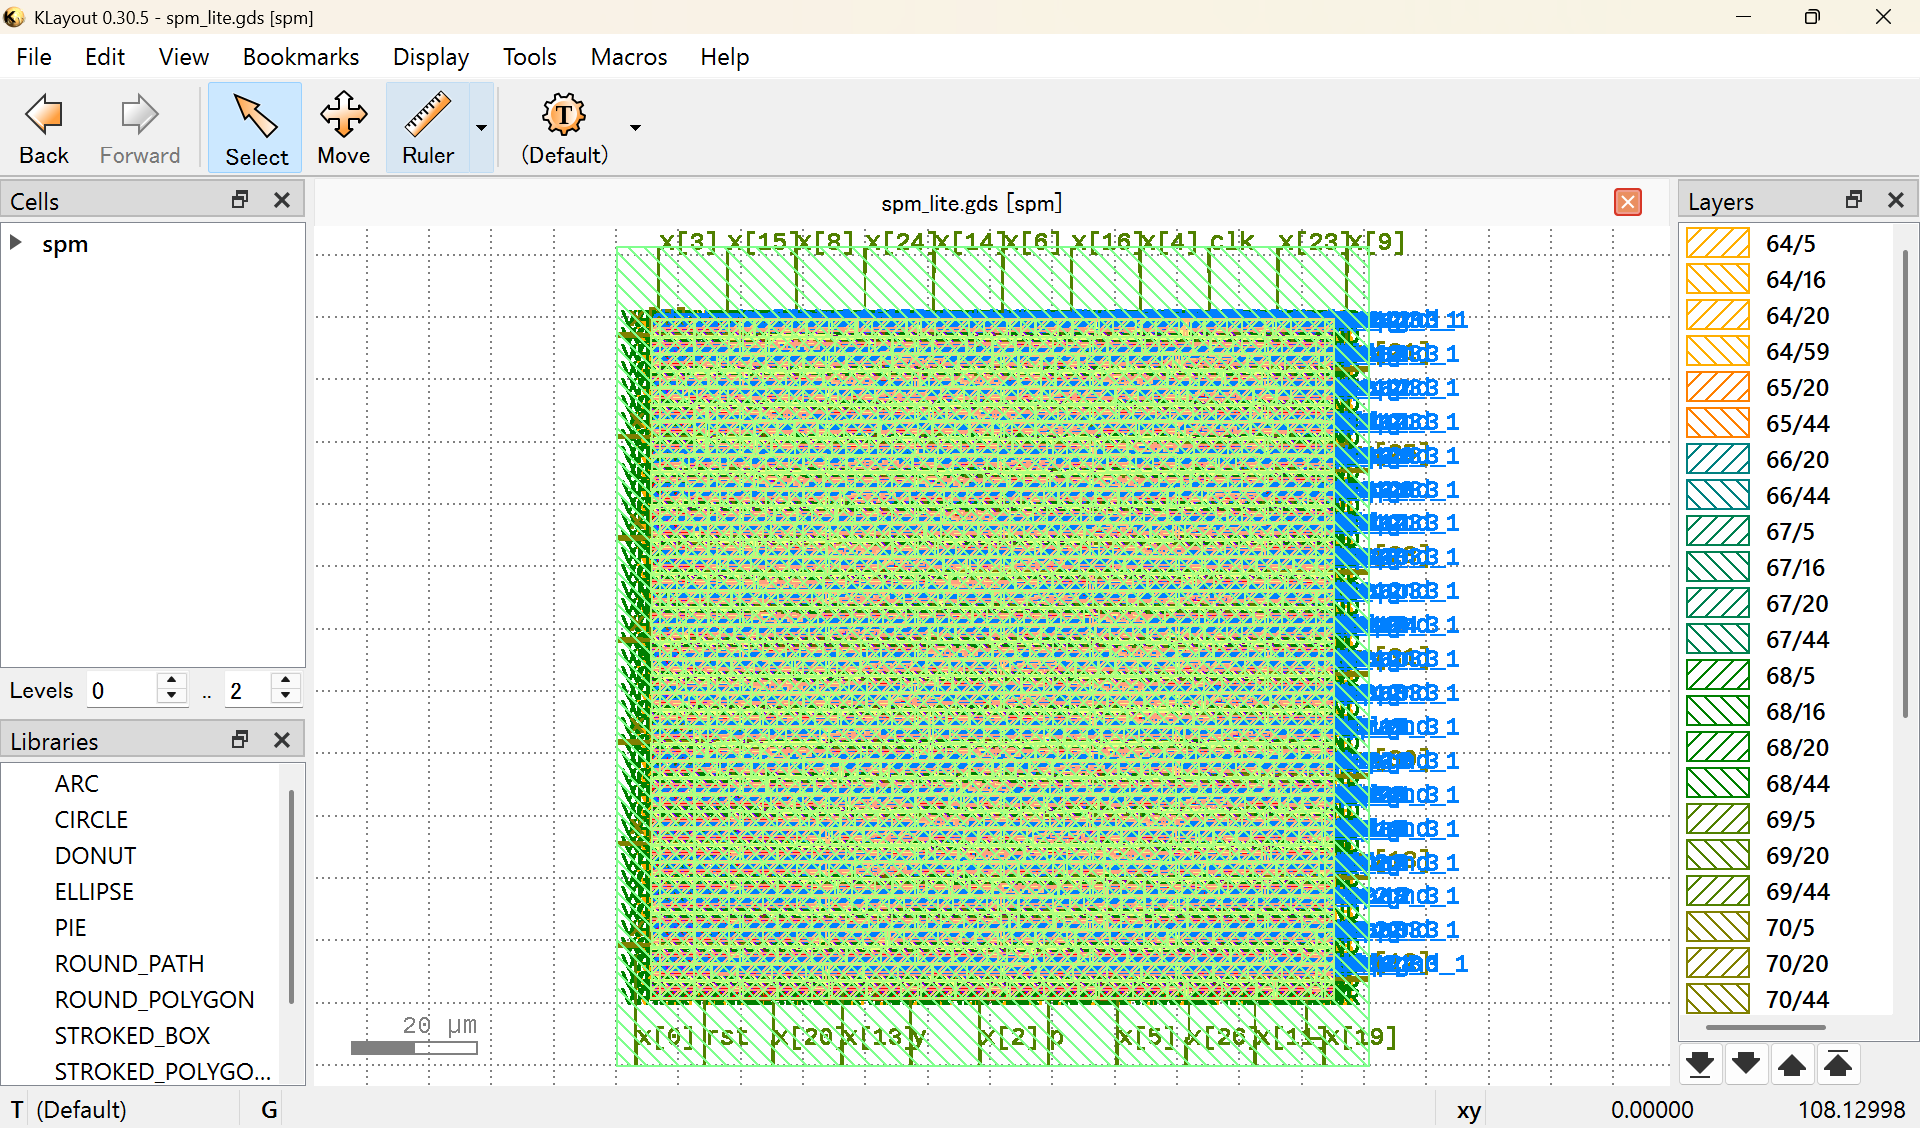Screen dimensions: 1920x1128
Task: Click the Select arrow tool
Action: pyautogui.click(x=256, y=128)
